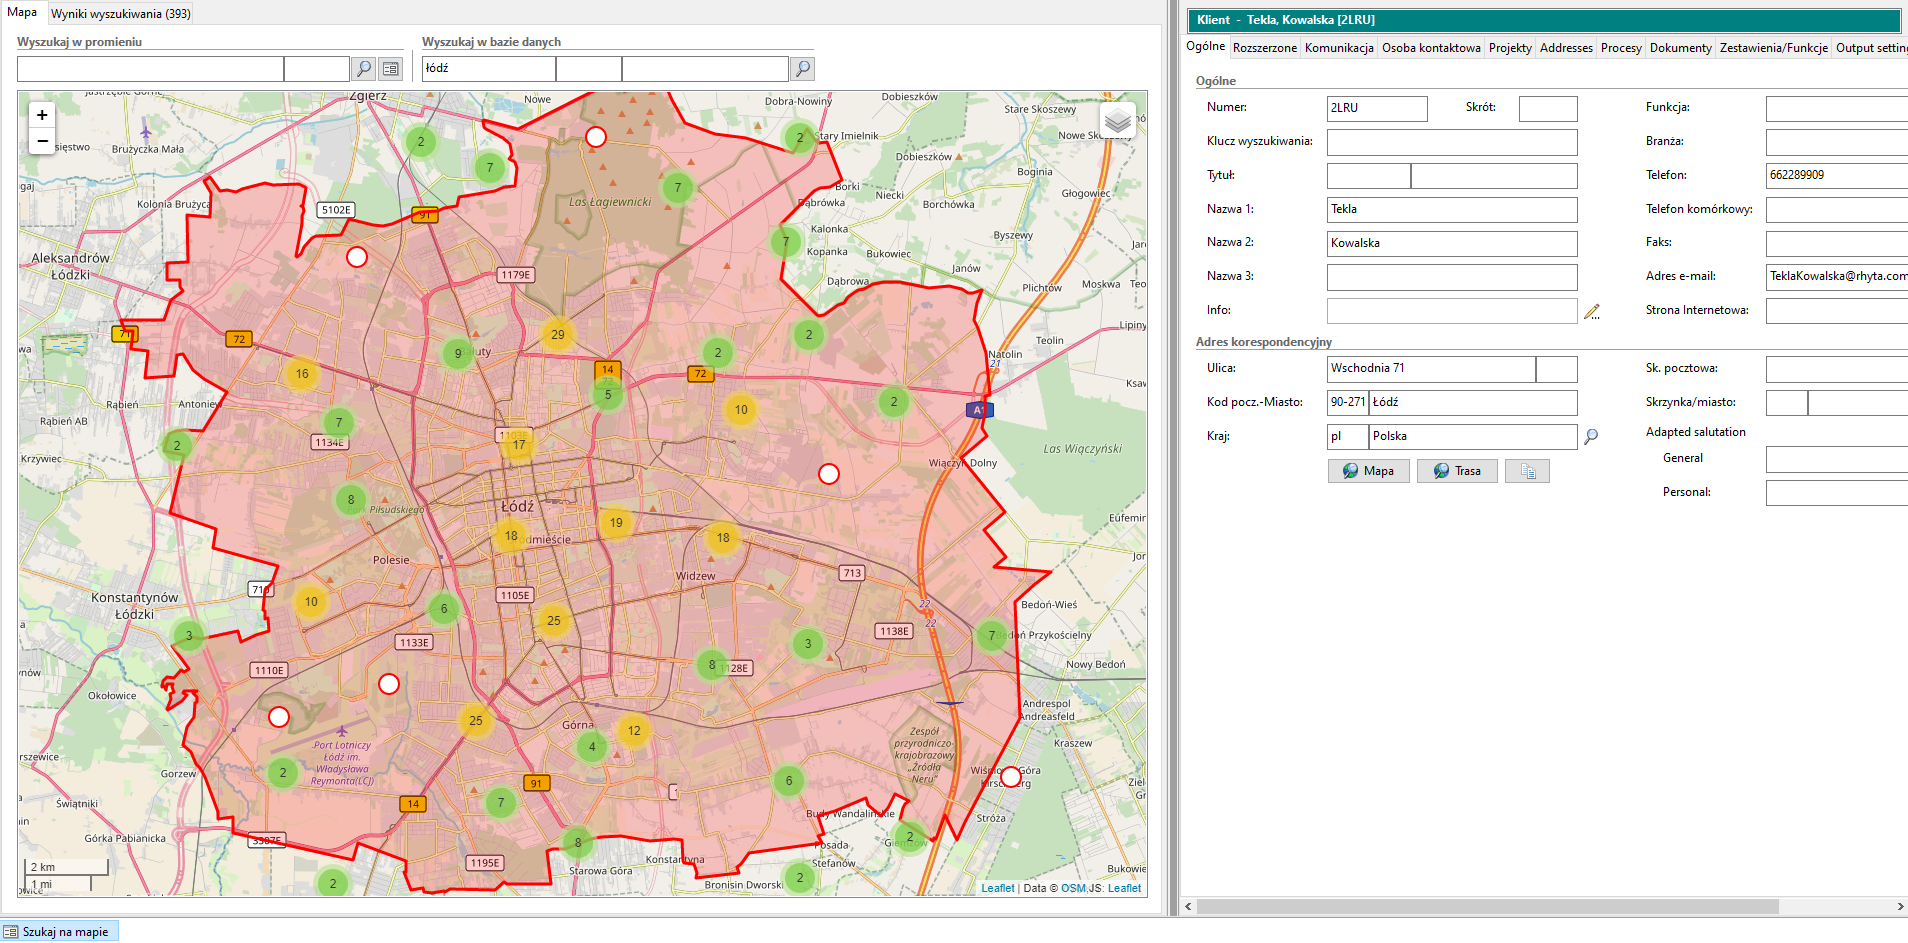Open the Komunikacja tab
The height and width of the screenshot is (943, 1908).
click(x=1338, y=48)
